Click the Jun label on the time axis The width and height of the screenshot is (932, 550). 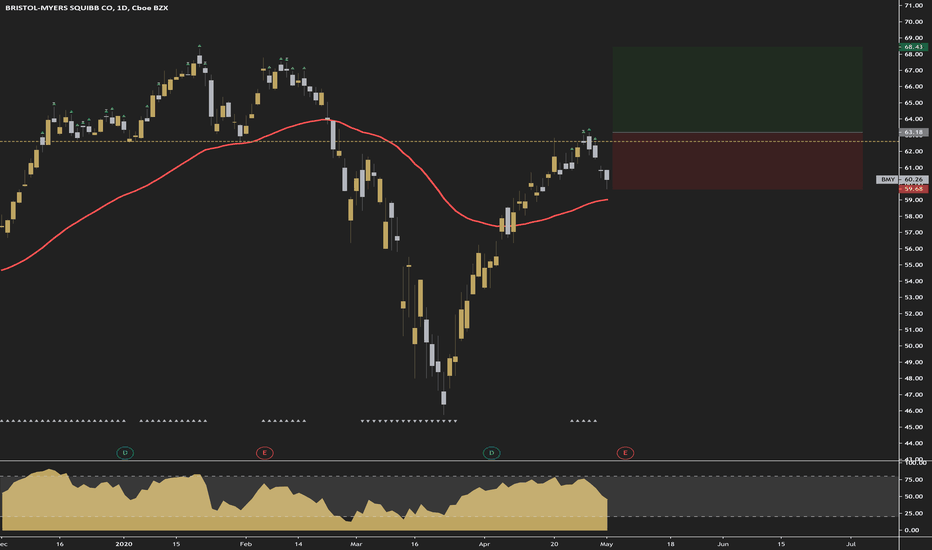(x=723, y=543)
